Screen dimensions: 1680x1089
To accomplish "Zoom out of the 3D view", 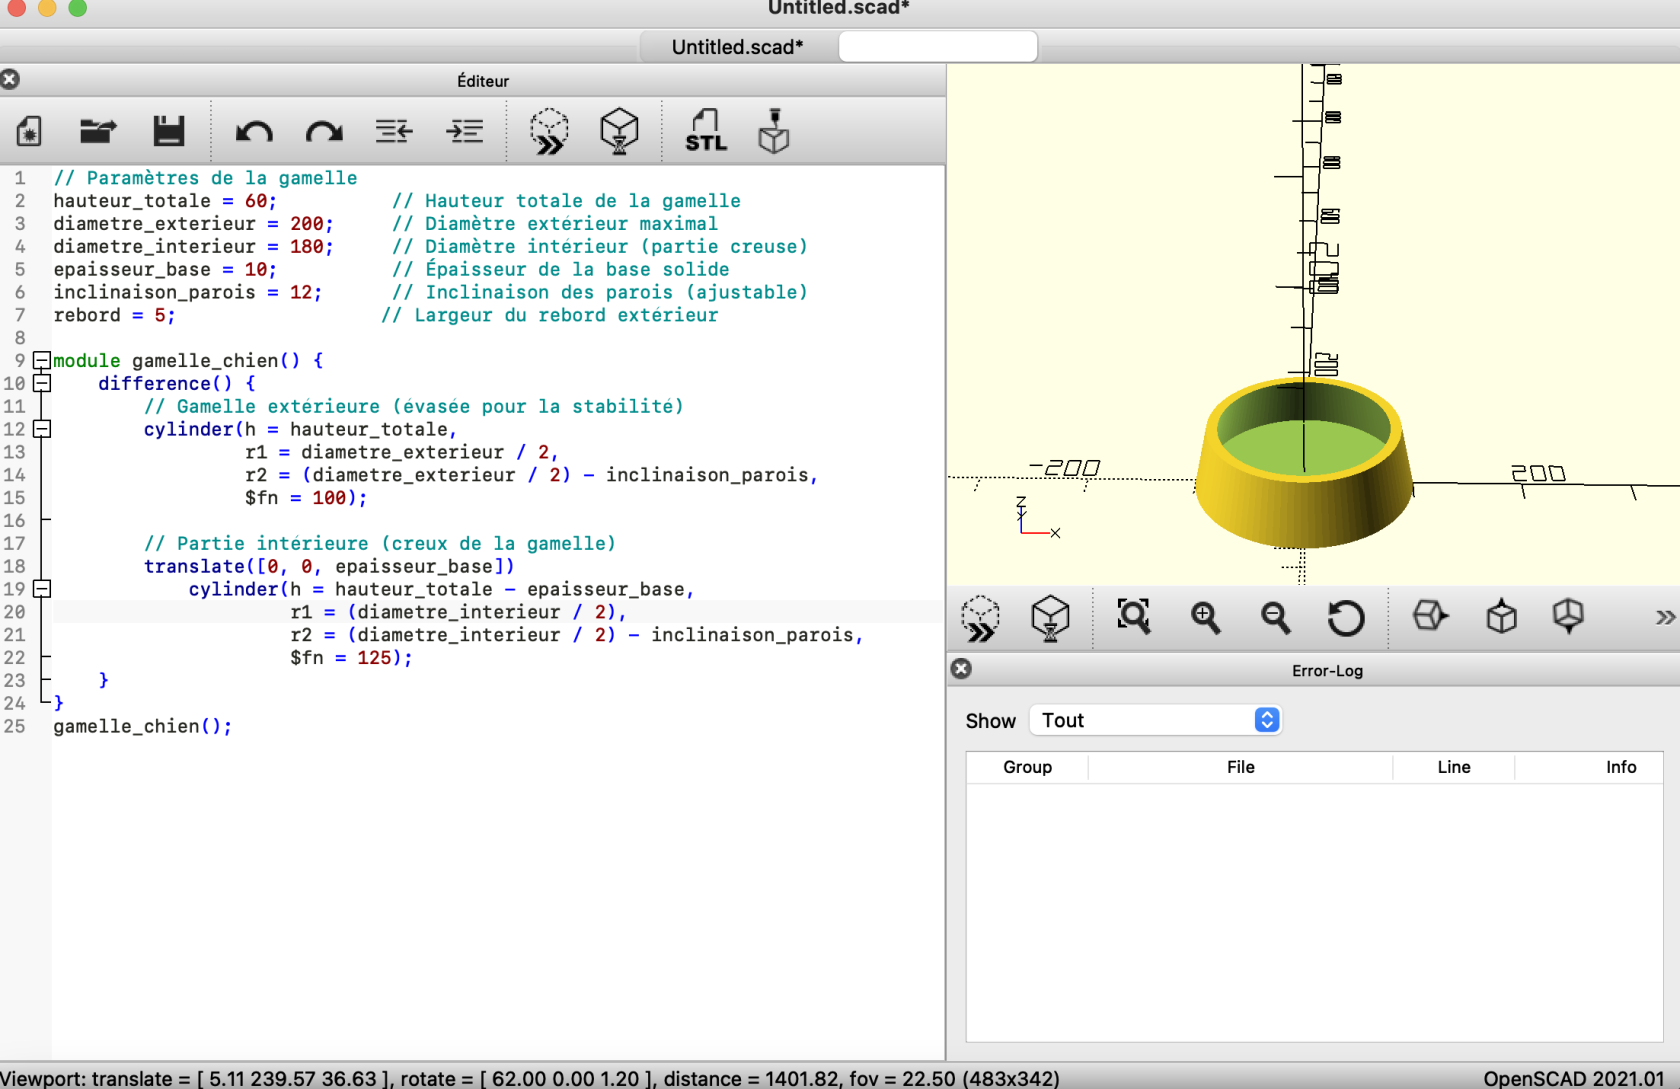I will [1275, 617].
